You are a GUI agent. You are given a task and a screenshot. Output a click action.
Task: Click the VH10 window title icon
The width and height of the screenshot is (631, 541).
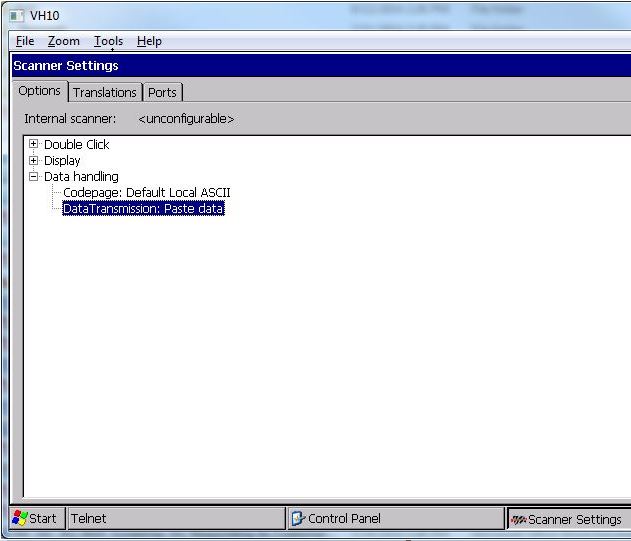[x=16, y=16]
